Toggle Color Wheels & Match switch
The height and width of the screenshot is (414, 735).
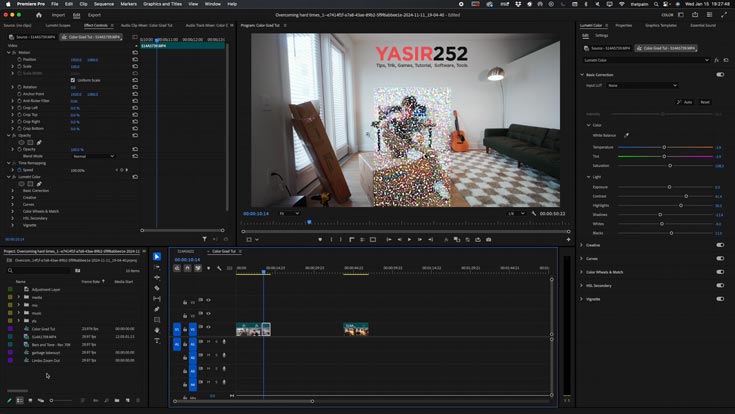pos(720,272)
